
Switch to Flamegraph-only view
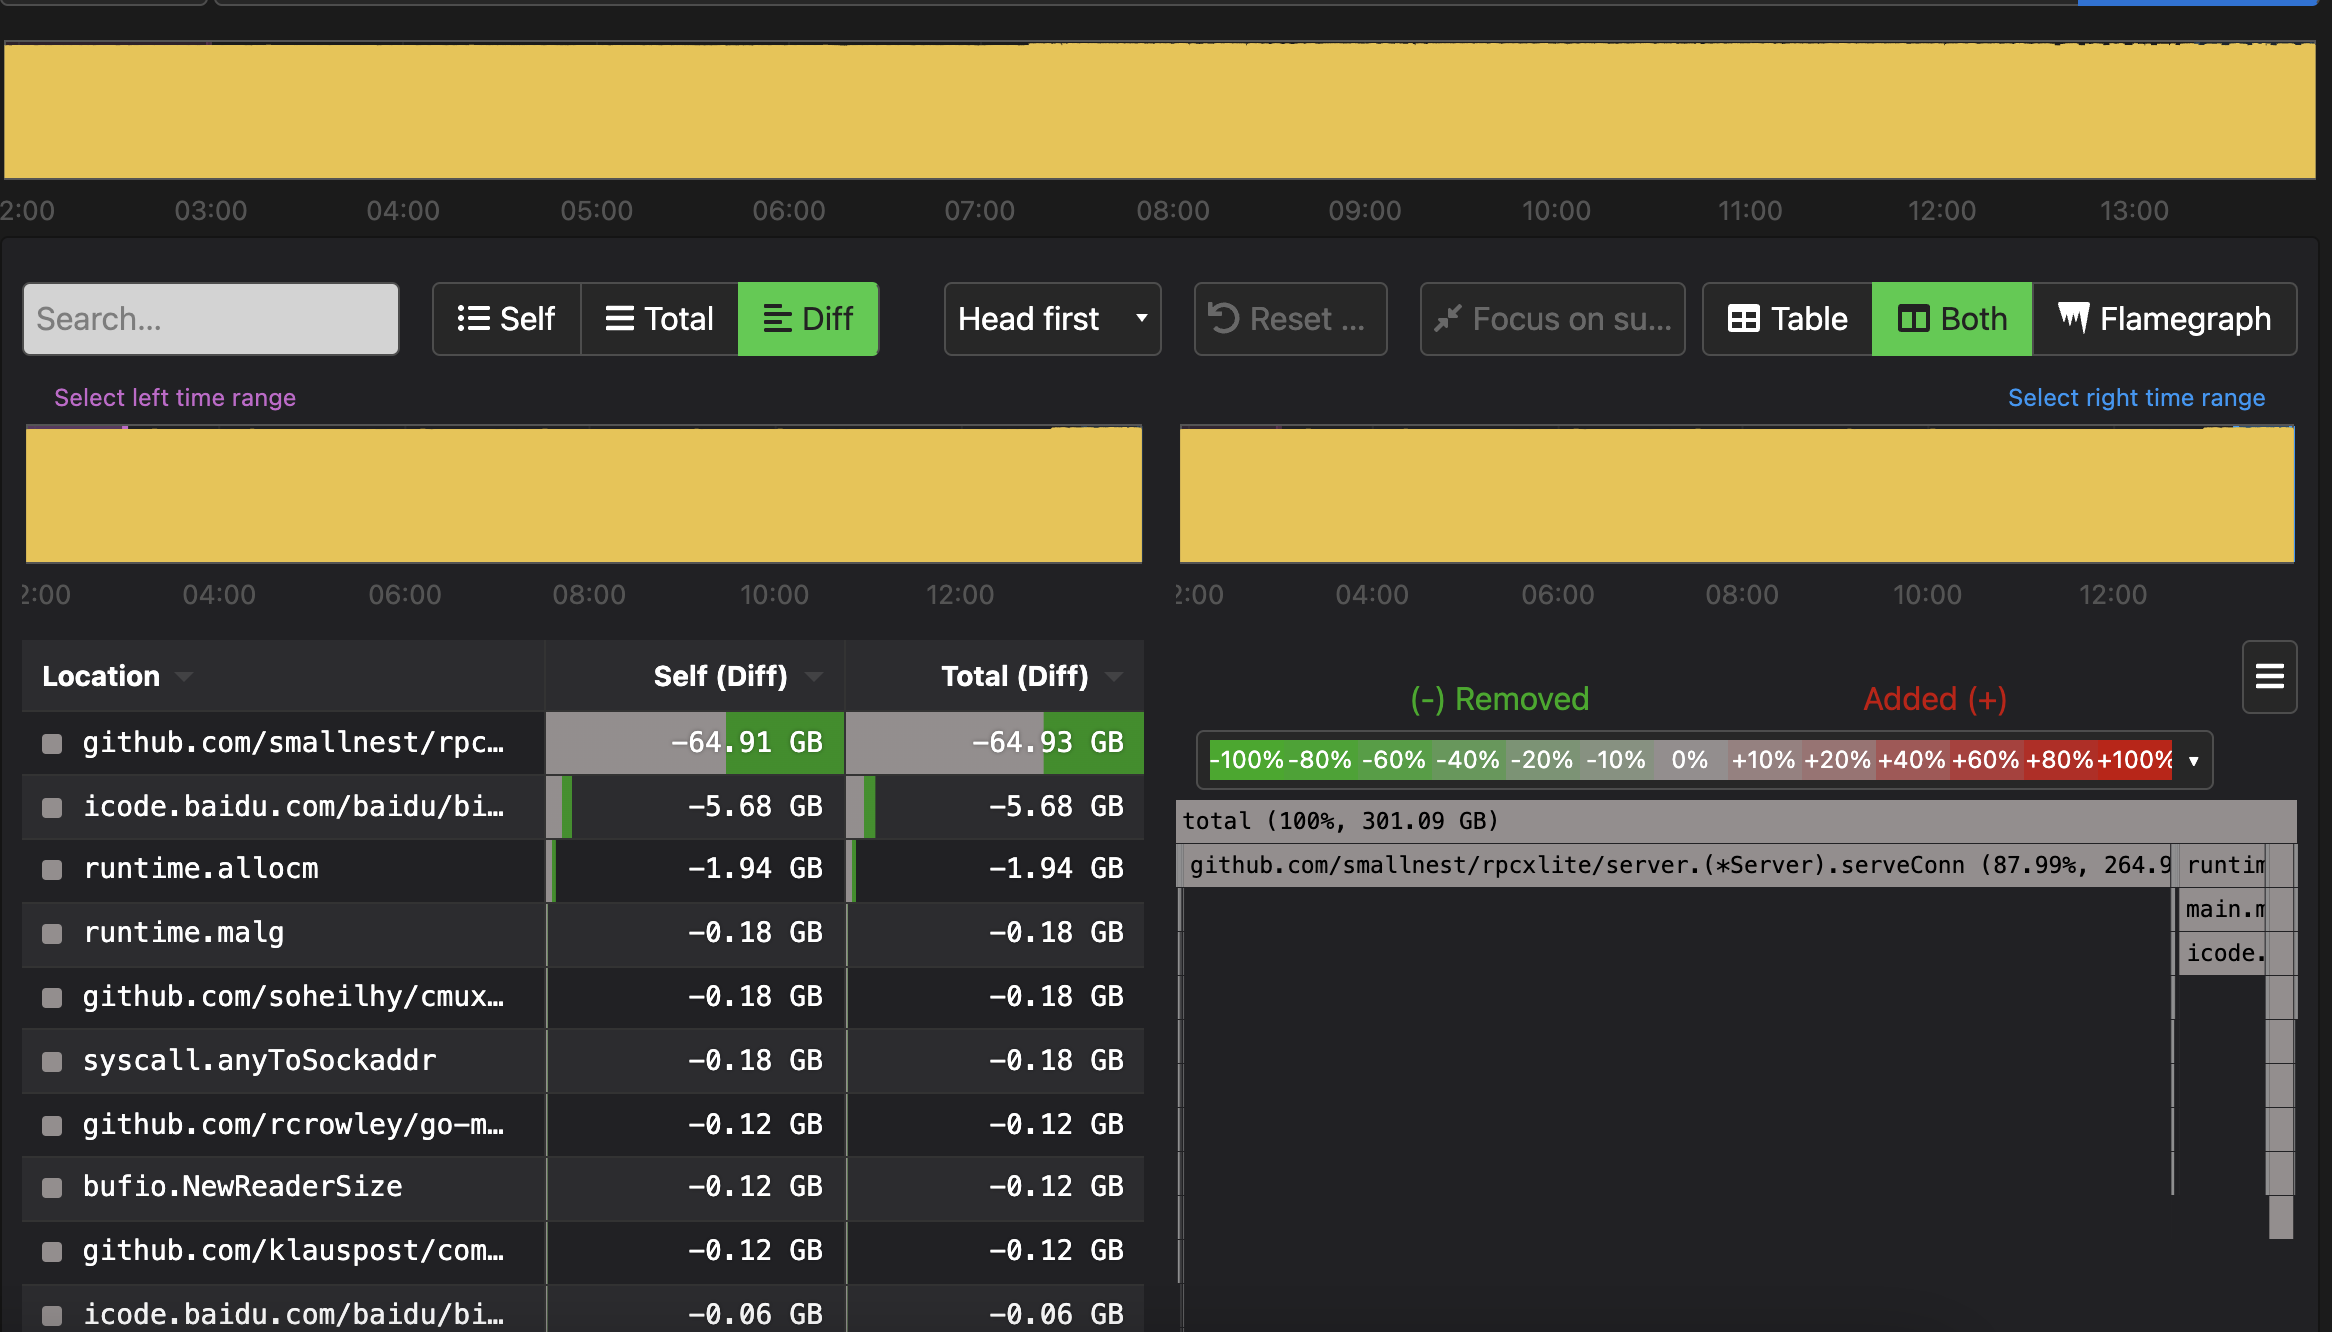(2165, 319)
